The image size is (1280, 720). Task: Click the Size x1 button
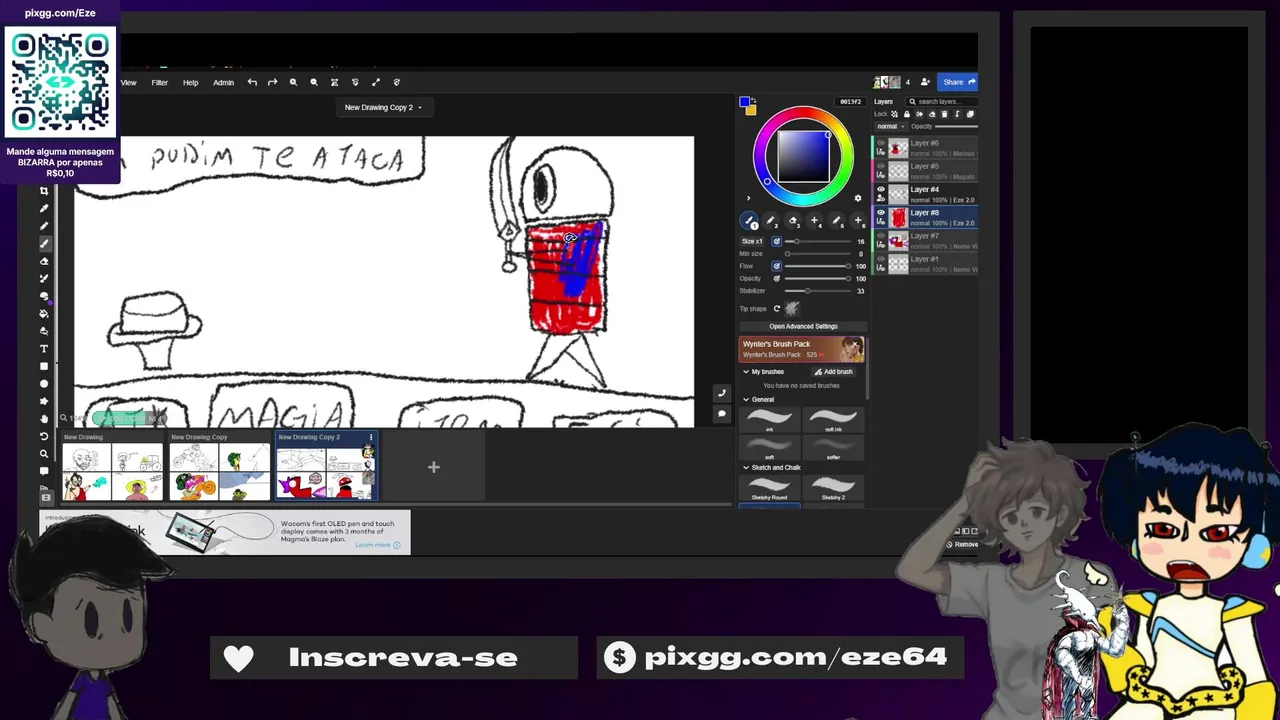[x=752, y=241]
